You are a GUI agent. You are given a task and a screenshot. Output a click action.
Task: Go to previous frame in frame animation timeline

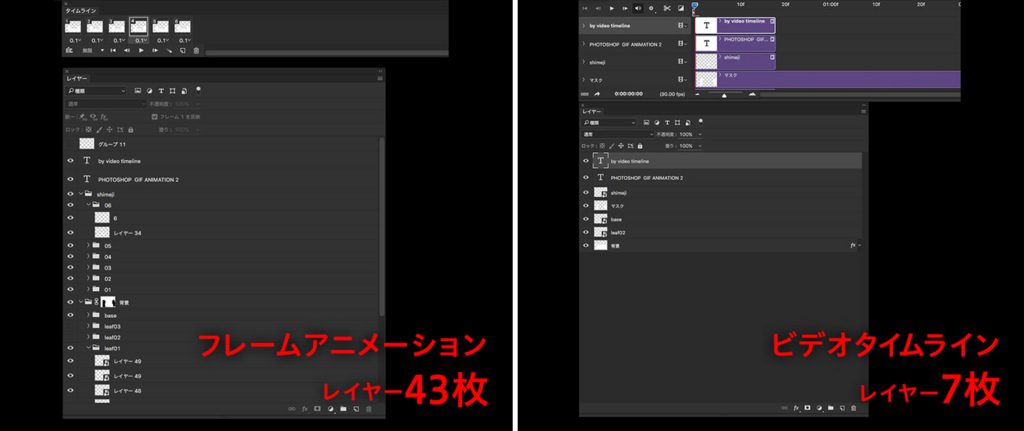pyautogui.click(x=127, y=50)
